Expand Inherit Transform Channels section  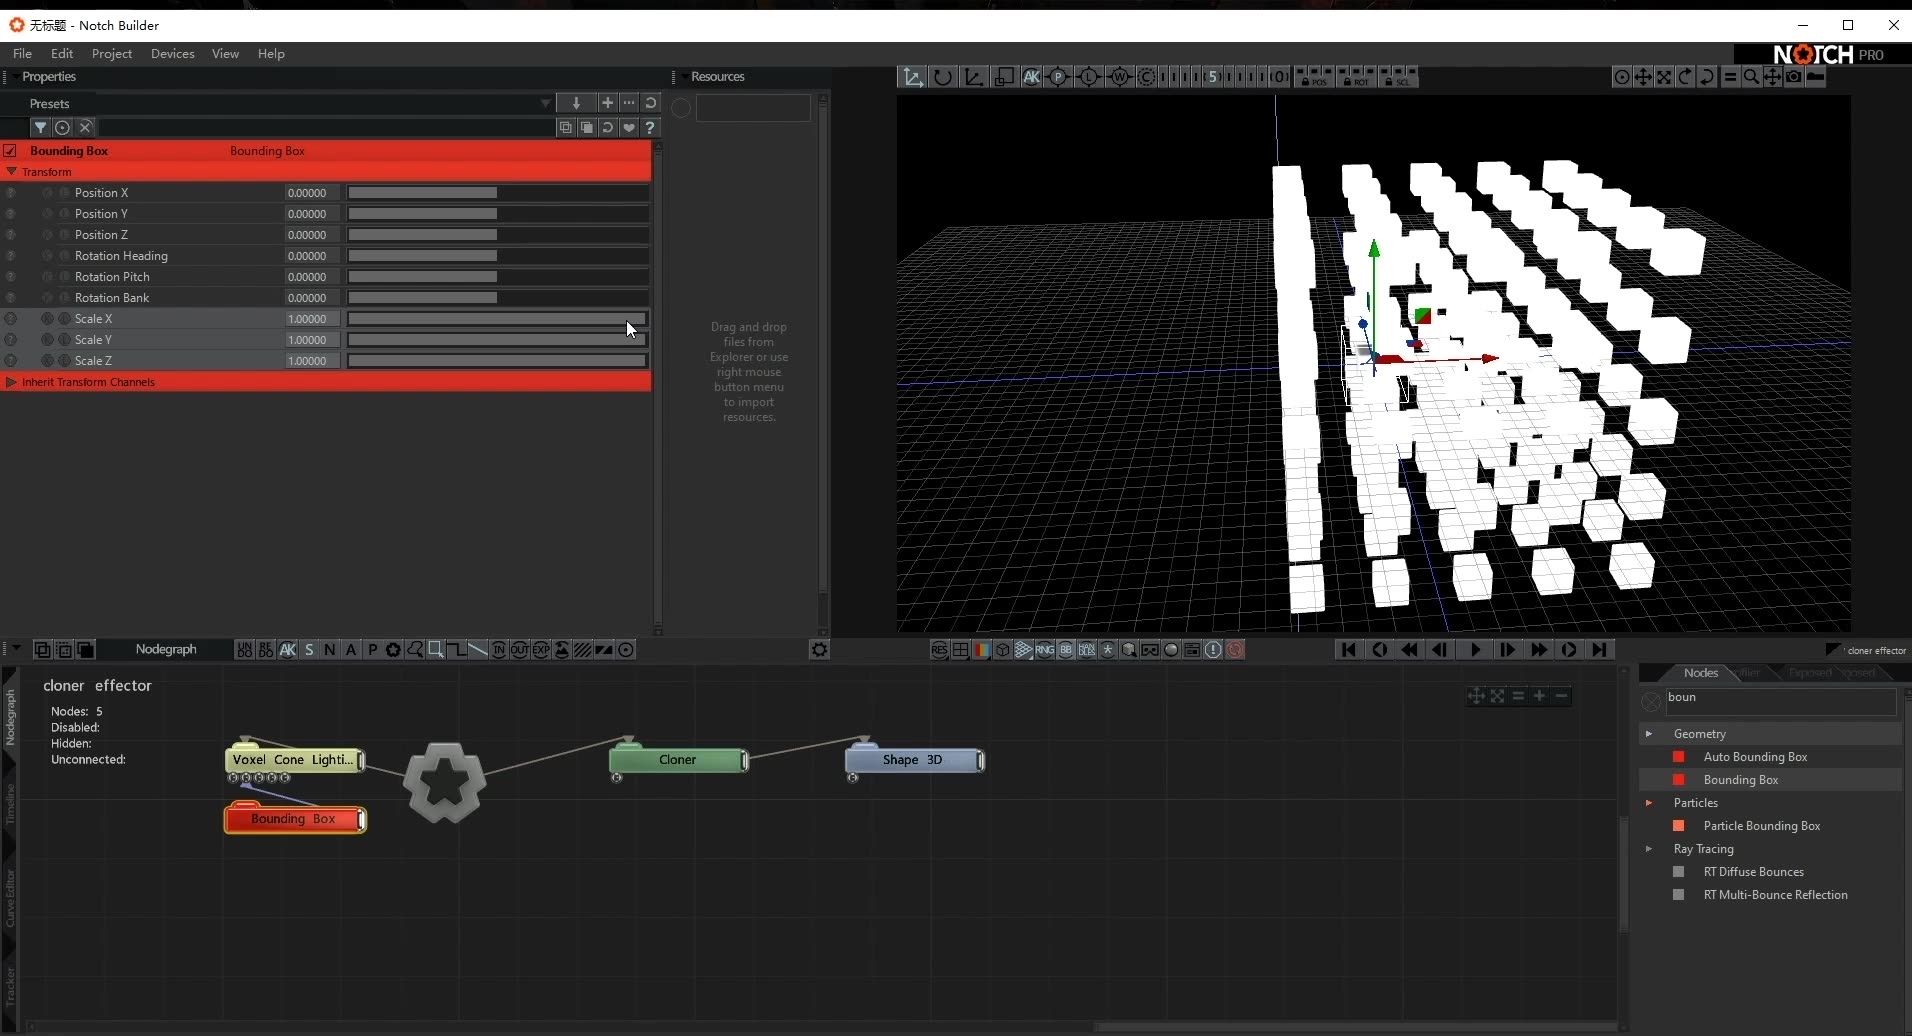click(x=12, y=382)
